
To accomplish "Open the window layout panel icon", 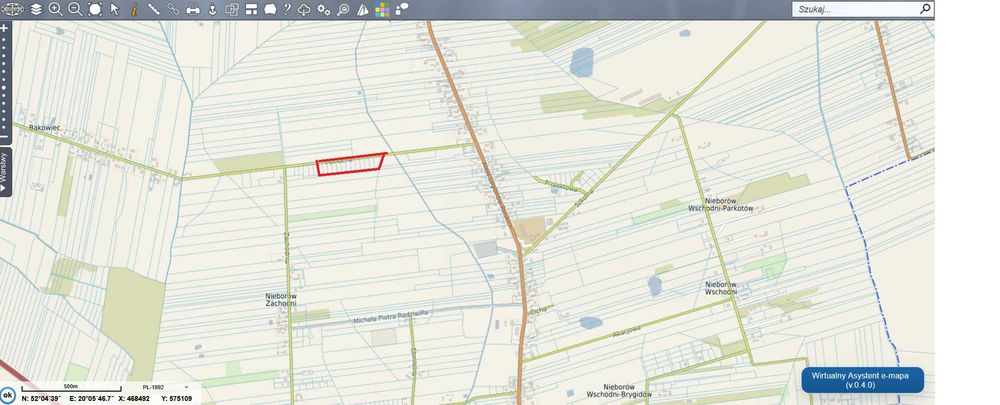I will coord(251,9).
